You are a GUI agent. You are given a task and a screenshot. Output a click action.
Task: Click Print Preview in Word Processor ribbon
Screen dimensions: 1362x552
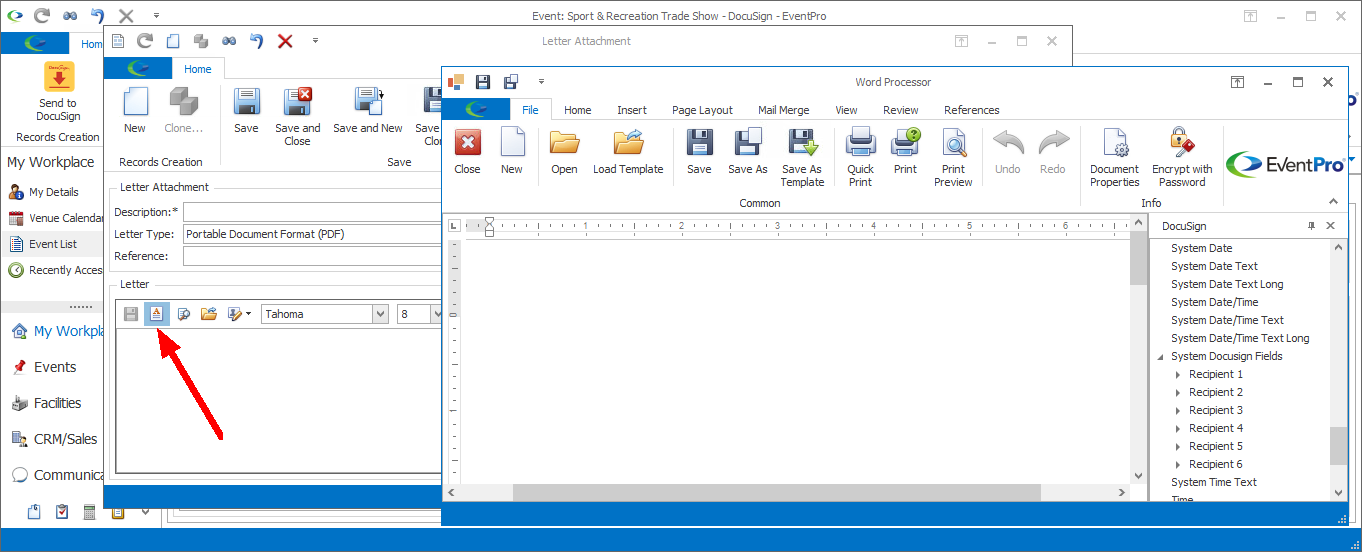(x=954, y=158)
